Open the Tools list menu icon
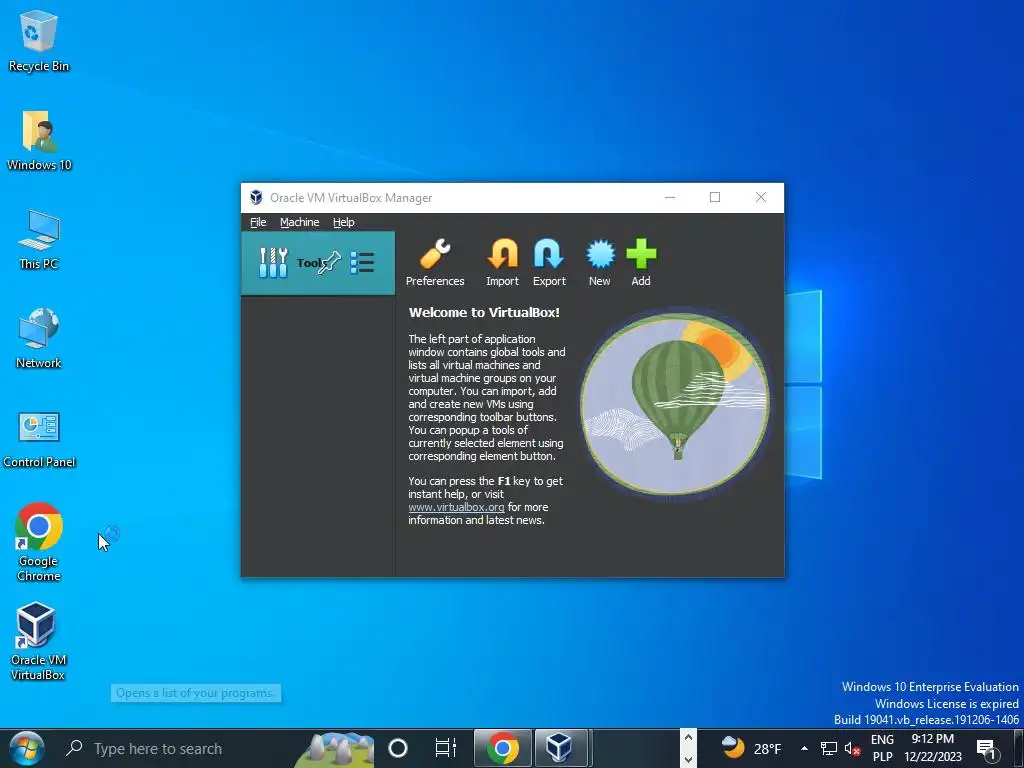This screenshot has width=1024, height=768. point(362,263)
